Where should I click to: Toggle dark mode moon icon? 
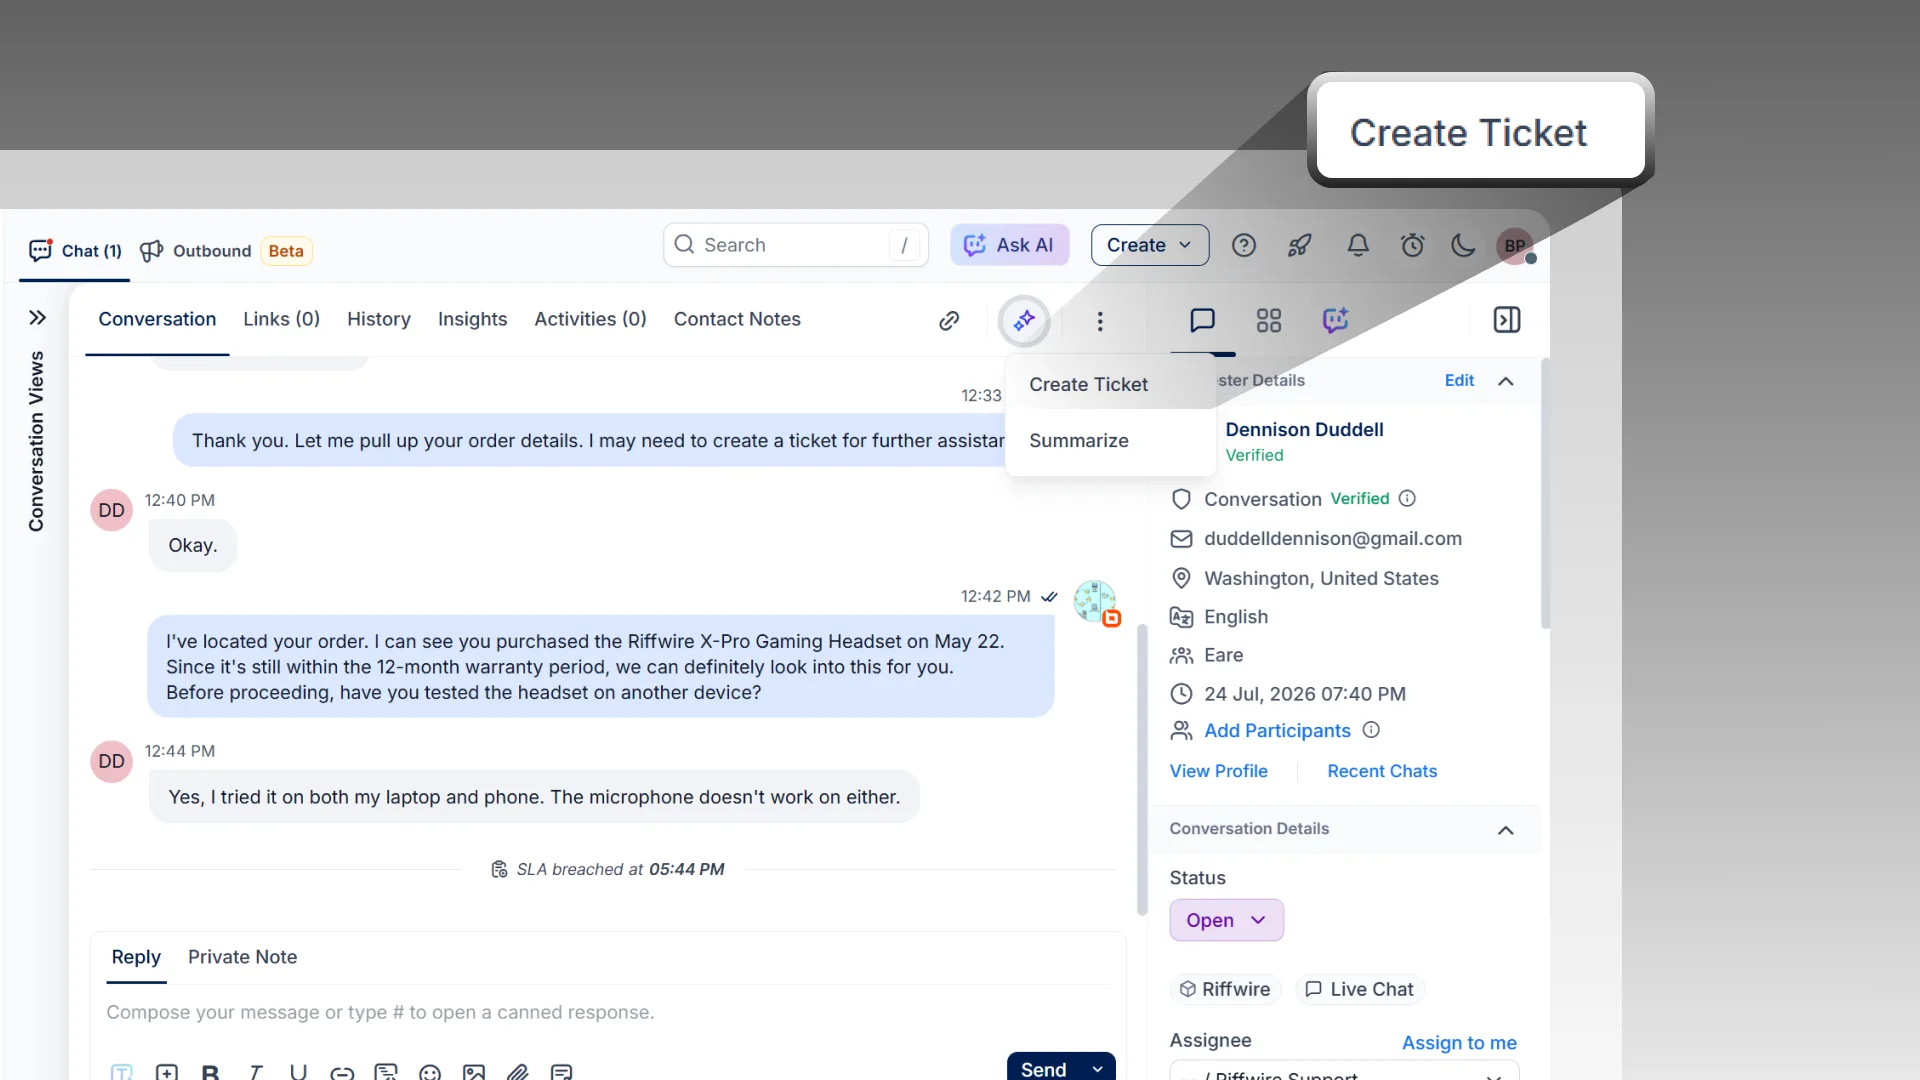(x=1463, y=245)
